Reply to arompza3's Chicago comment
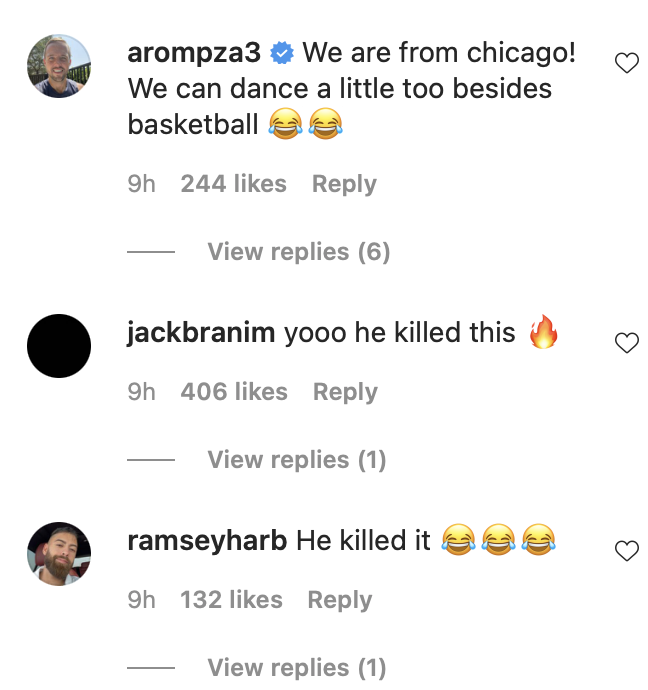This screenshot has width=648, height=690. pyautogui.click(x=344, y=184)
